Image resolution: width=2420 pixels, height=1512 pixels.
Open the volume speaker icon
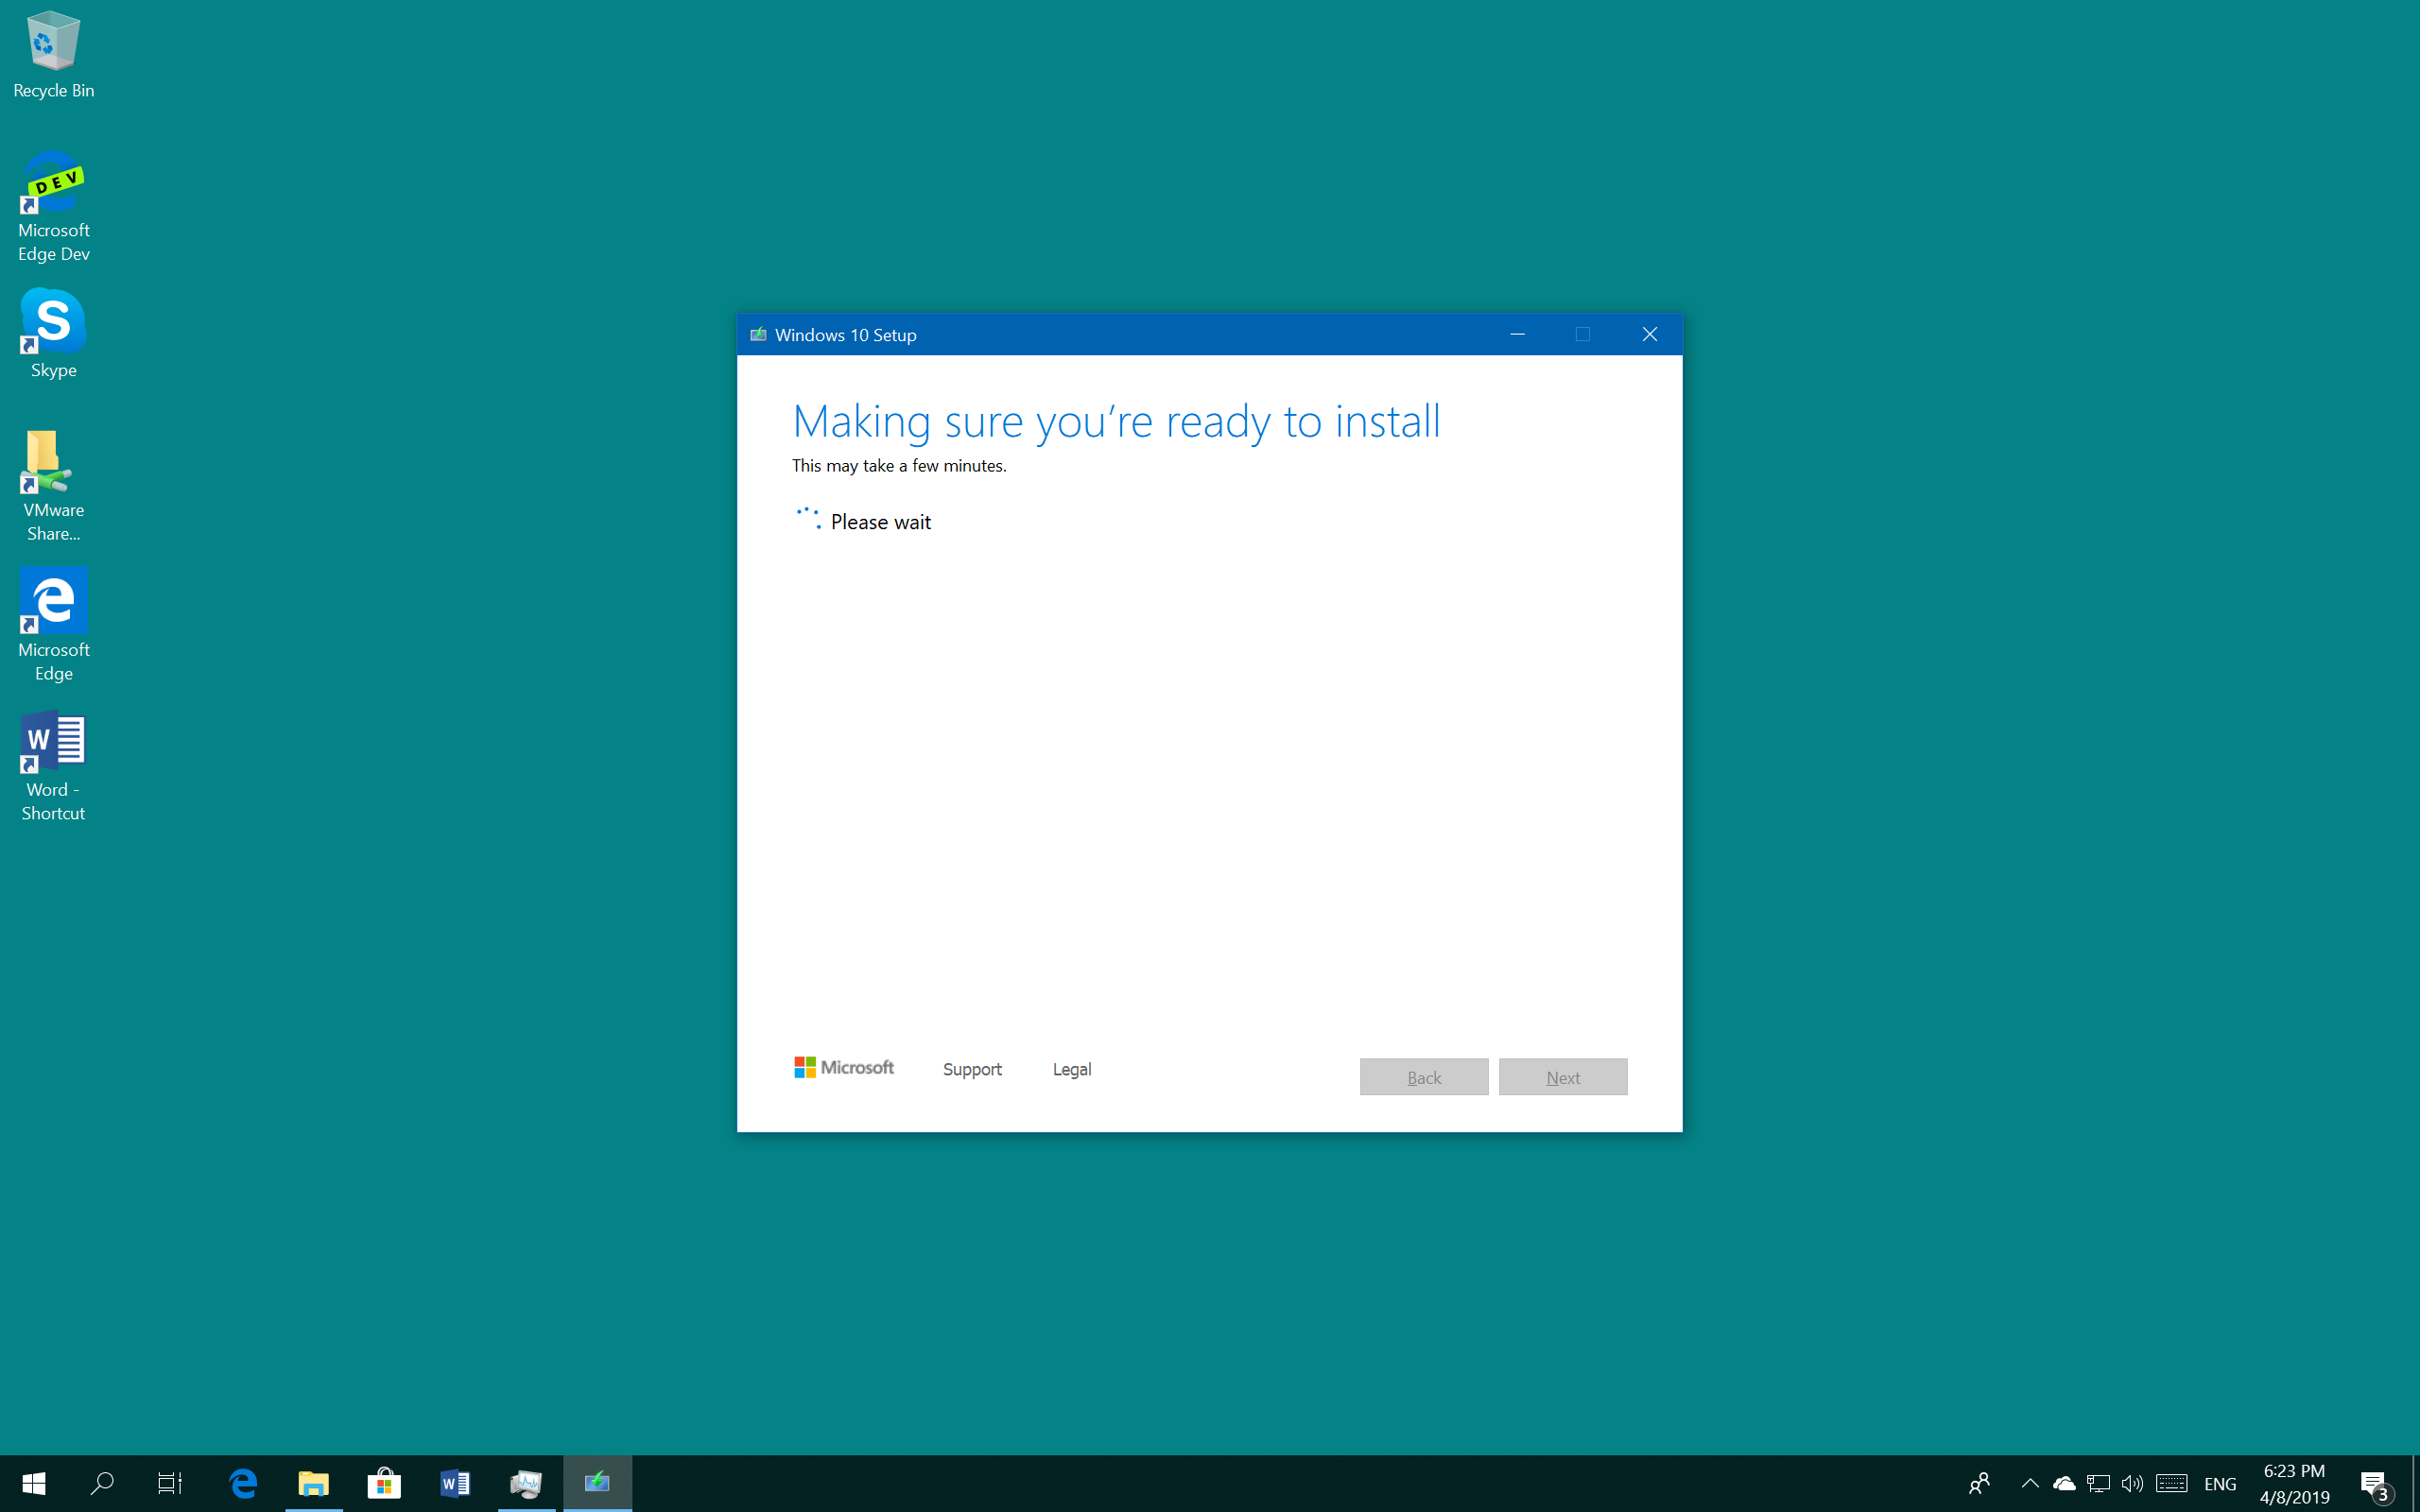[2132, 1483]
